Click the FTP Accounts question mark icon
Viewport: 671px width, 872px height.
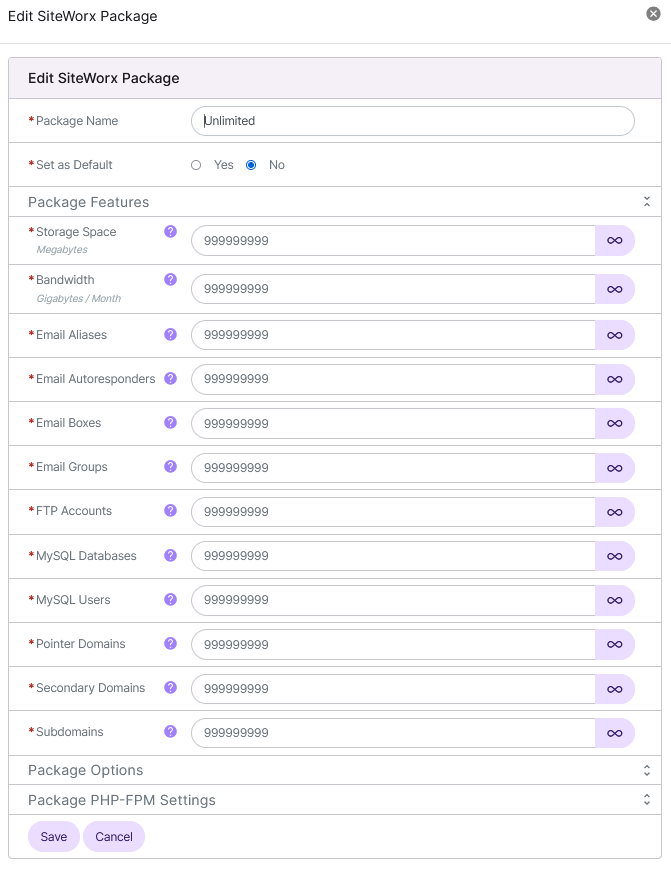(170, 510)
